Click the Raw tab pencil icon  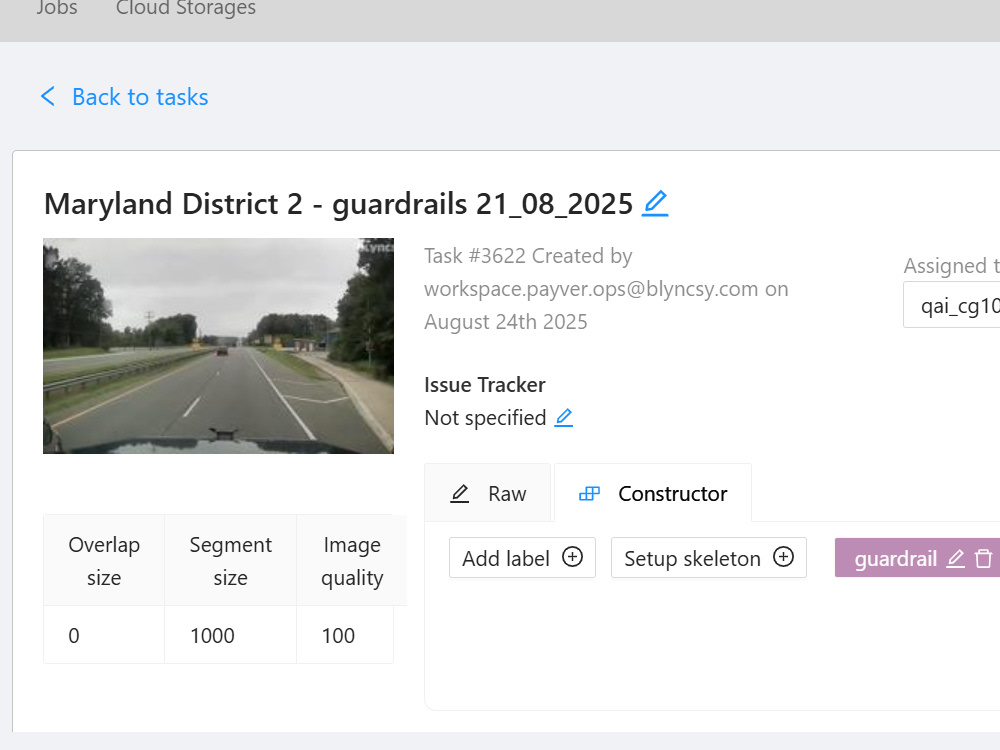[x=460, y=494]
